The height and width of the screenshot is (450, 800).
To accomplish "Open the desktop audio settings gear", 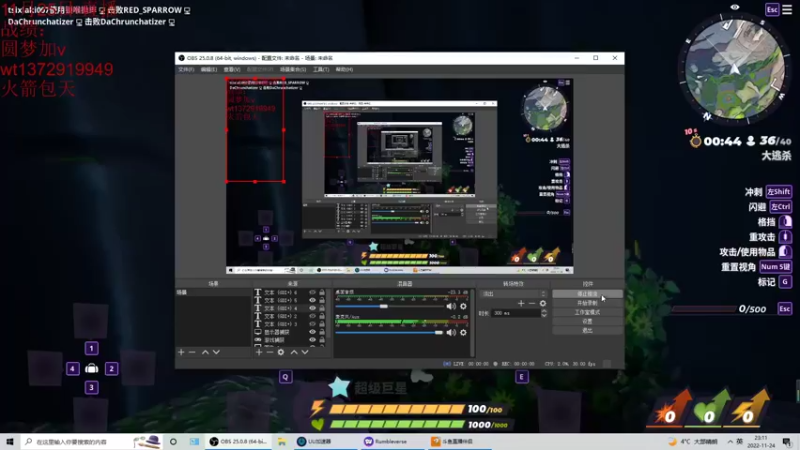I will click(x=463, y=306).
